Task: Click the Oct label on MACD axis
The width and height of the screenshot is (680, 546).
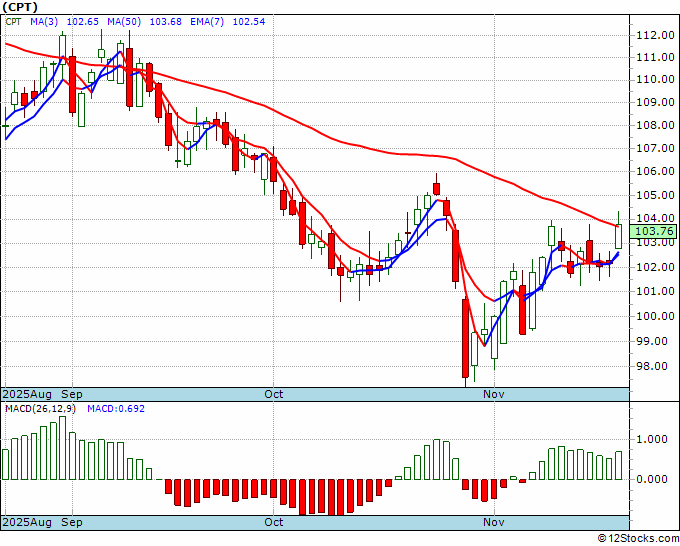Action: [274, 522]
